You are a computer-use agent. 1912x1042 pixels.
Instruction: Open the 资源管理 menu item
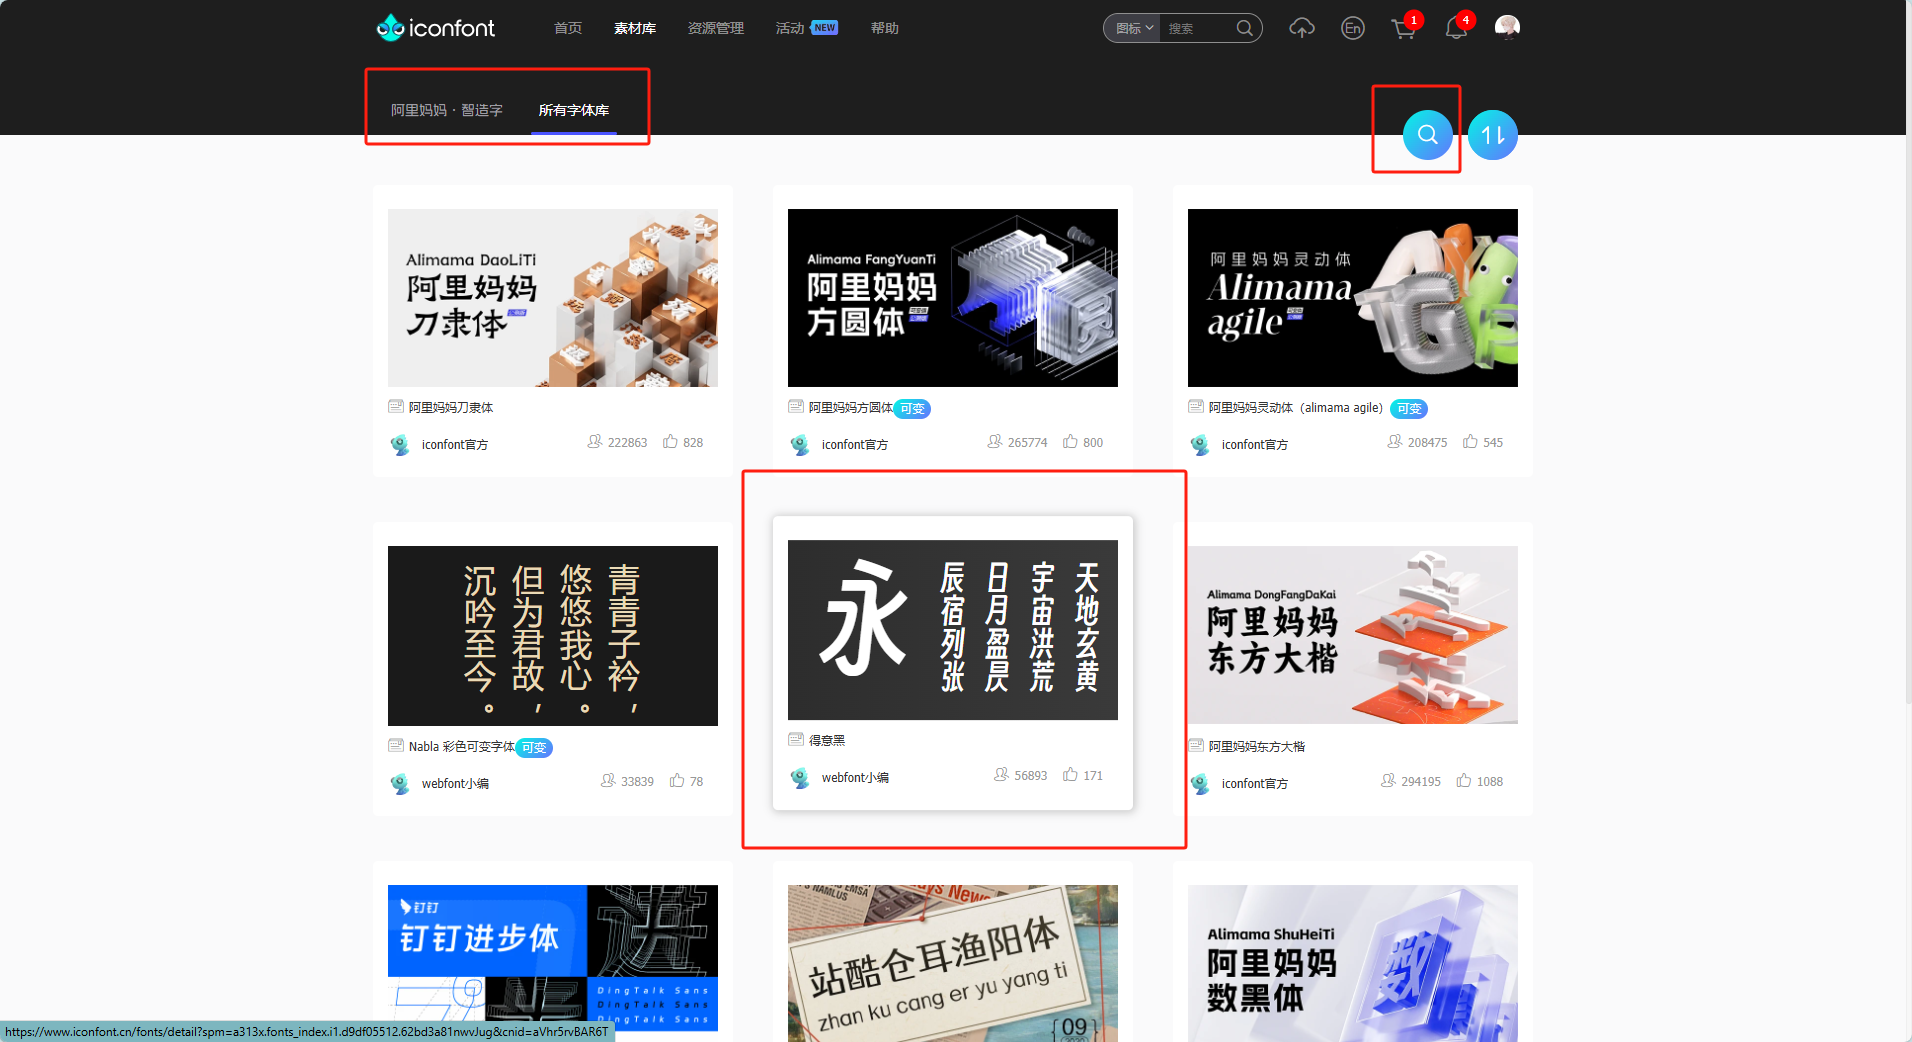pos(716,28)
